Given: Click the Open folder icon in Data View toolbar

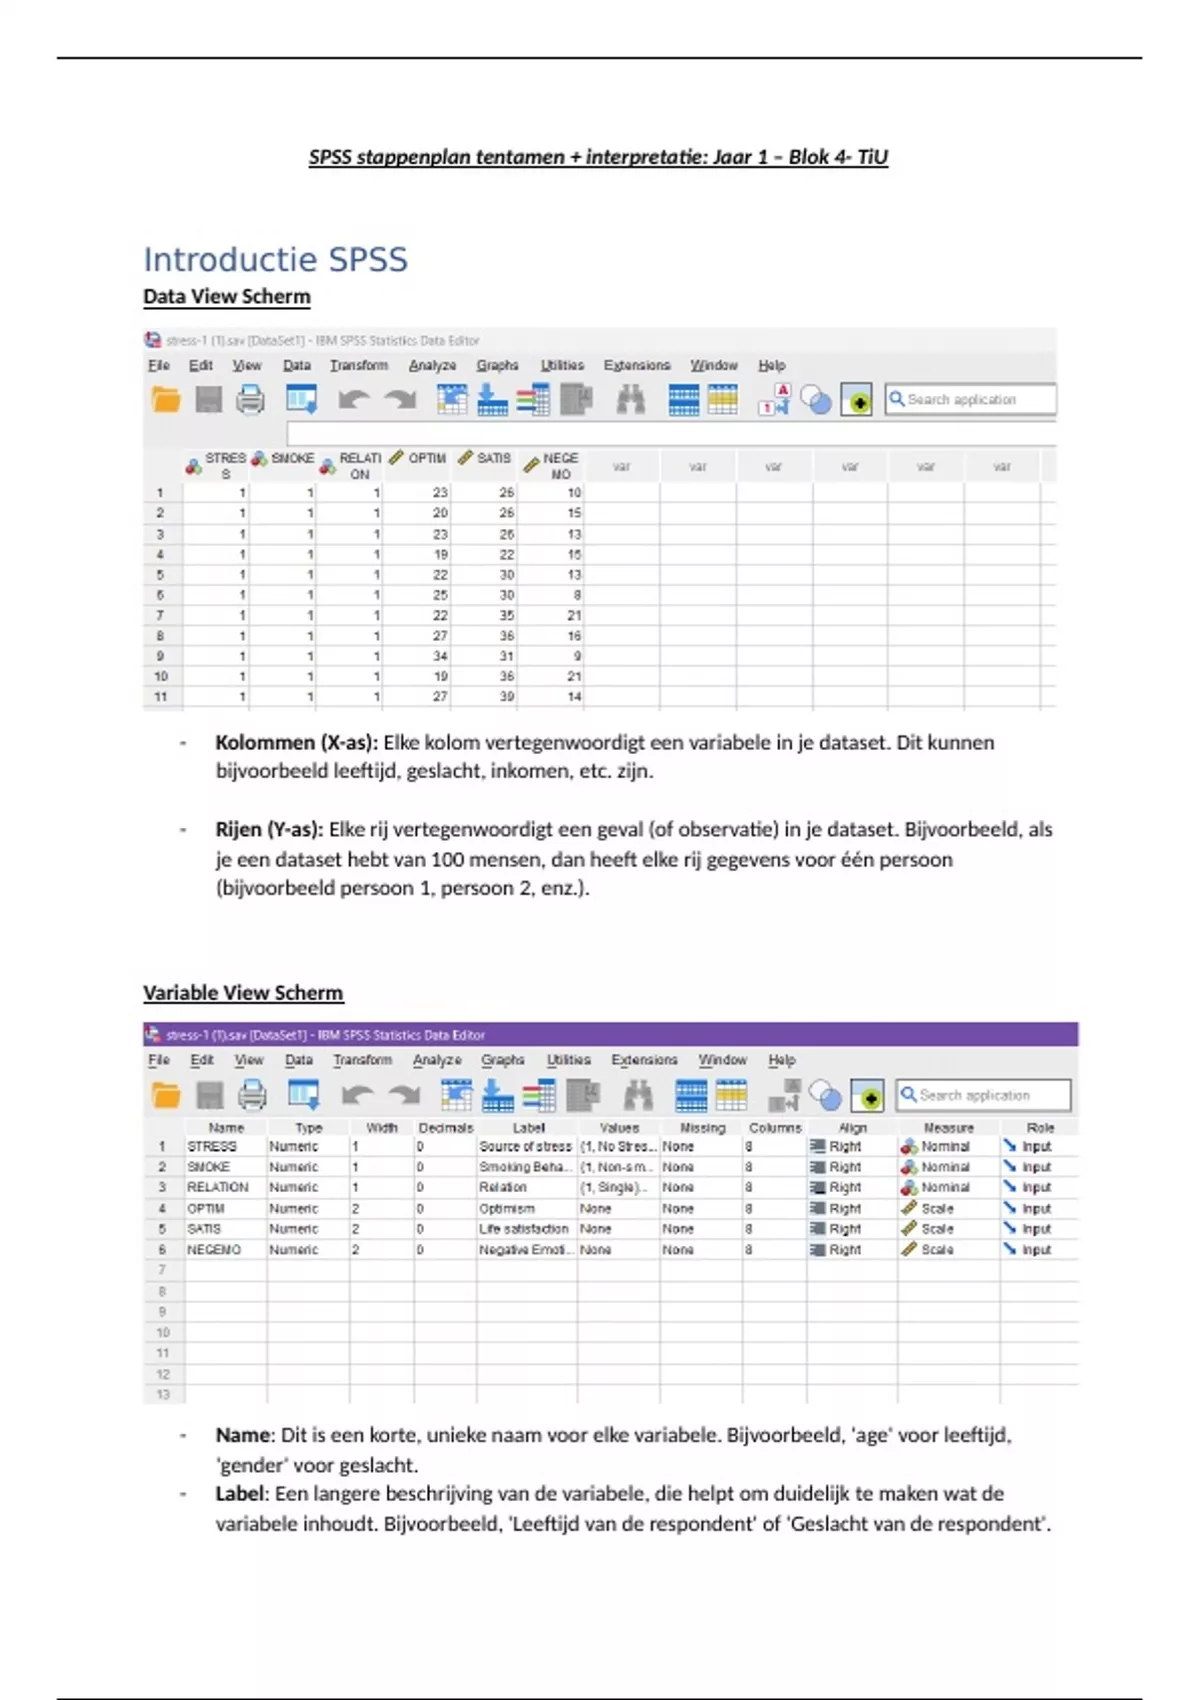Looking at the screenshot, I should coord(166,400).
